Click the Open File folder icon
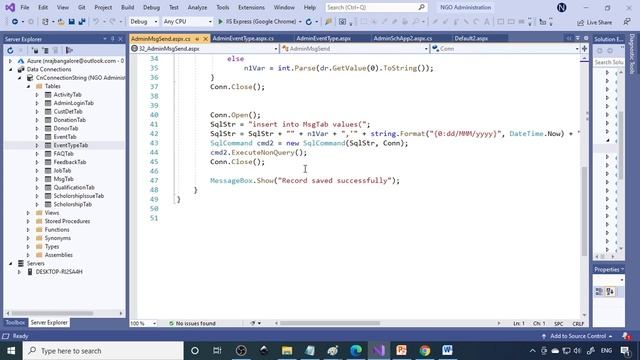The width and height of the screenshot is (640, 360). 61,22
